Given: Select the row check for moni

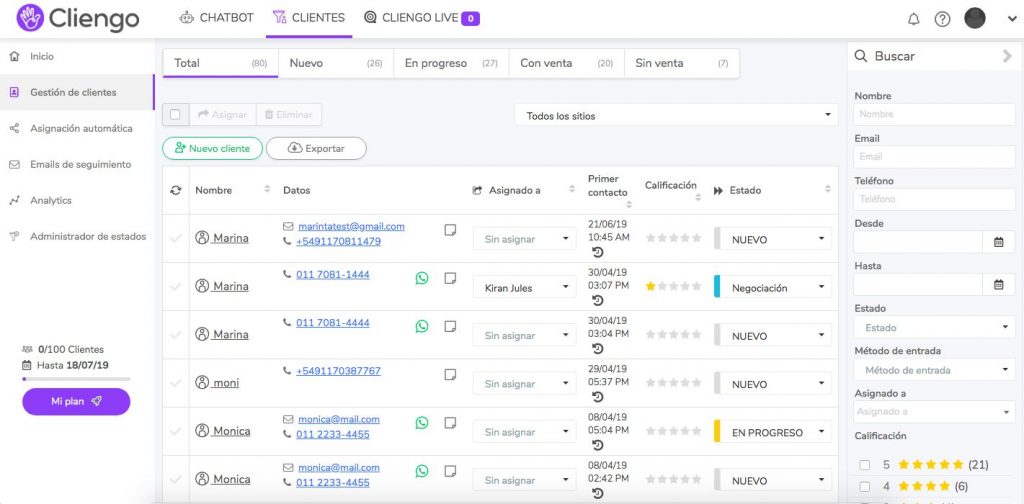Looking at the screenshot, I should click(175, 383).
